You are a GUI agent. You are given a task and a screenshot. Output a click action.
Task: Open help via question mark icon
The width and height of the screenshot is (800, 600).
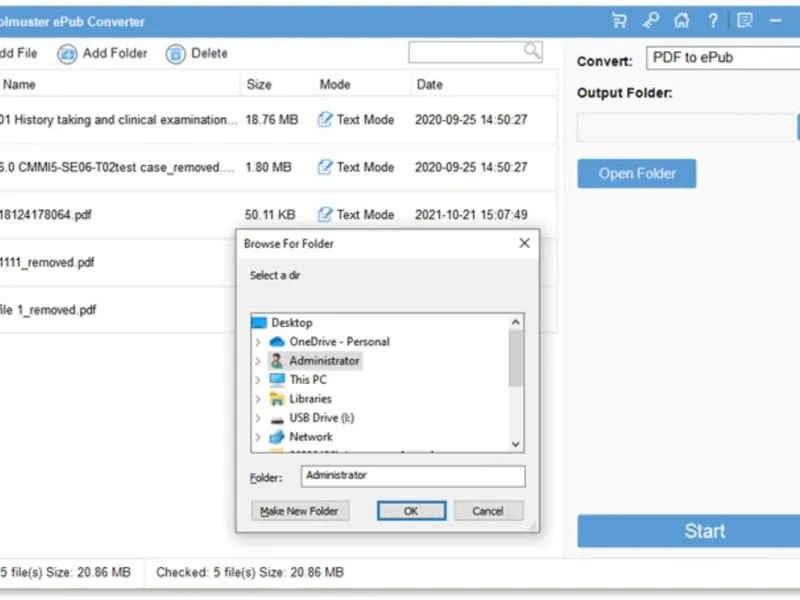point(713,21)
